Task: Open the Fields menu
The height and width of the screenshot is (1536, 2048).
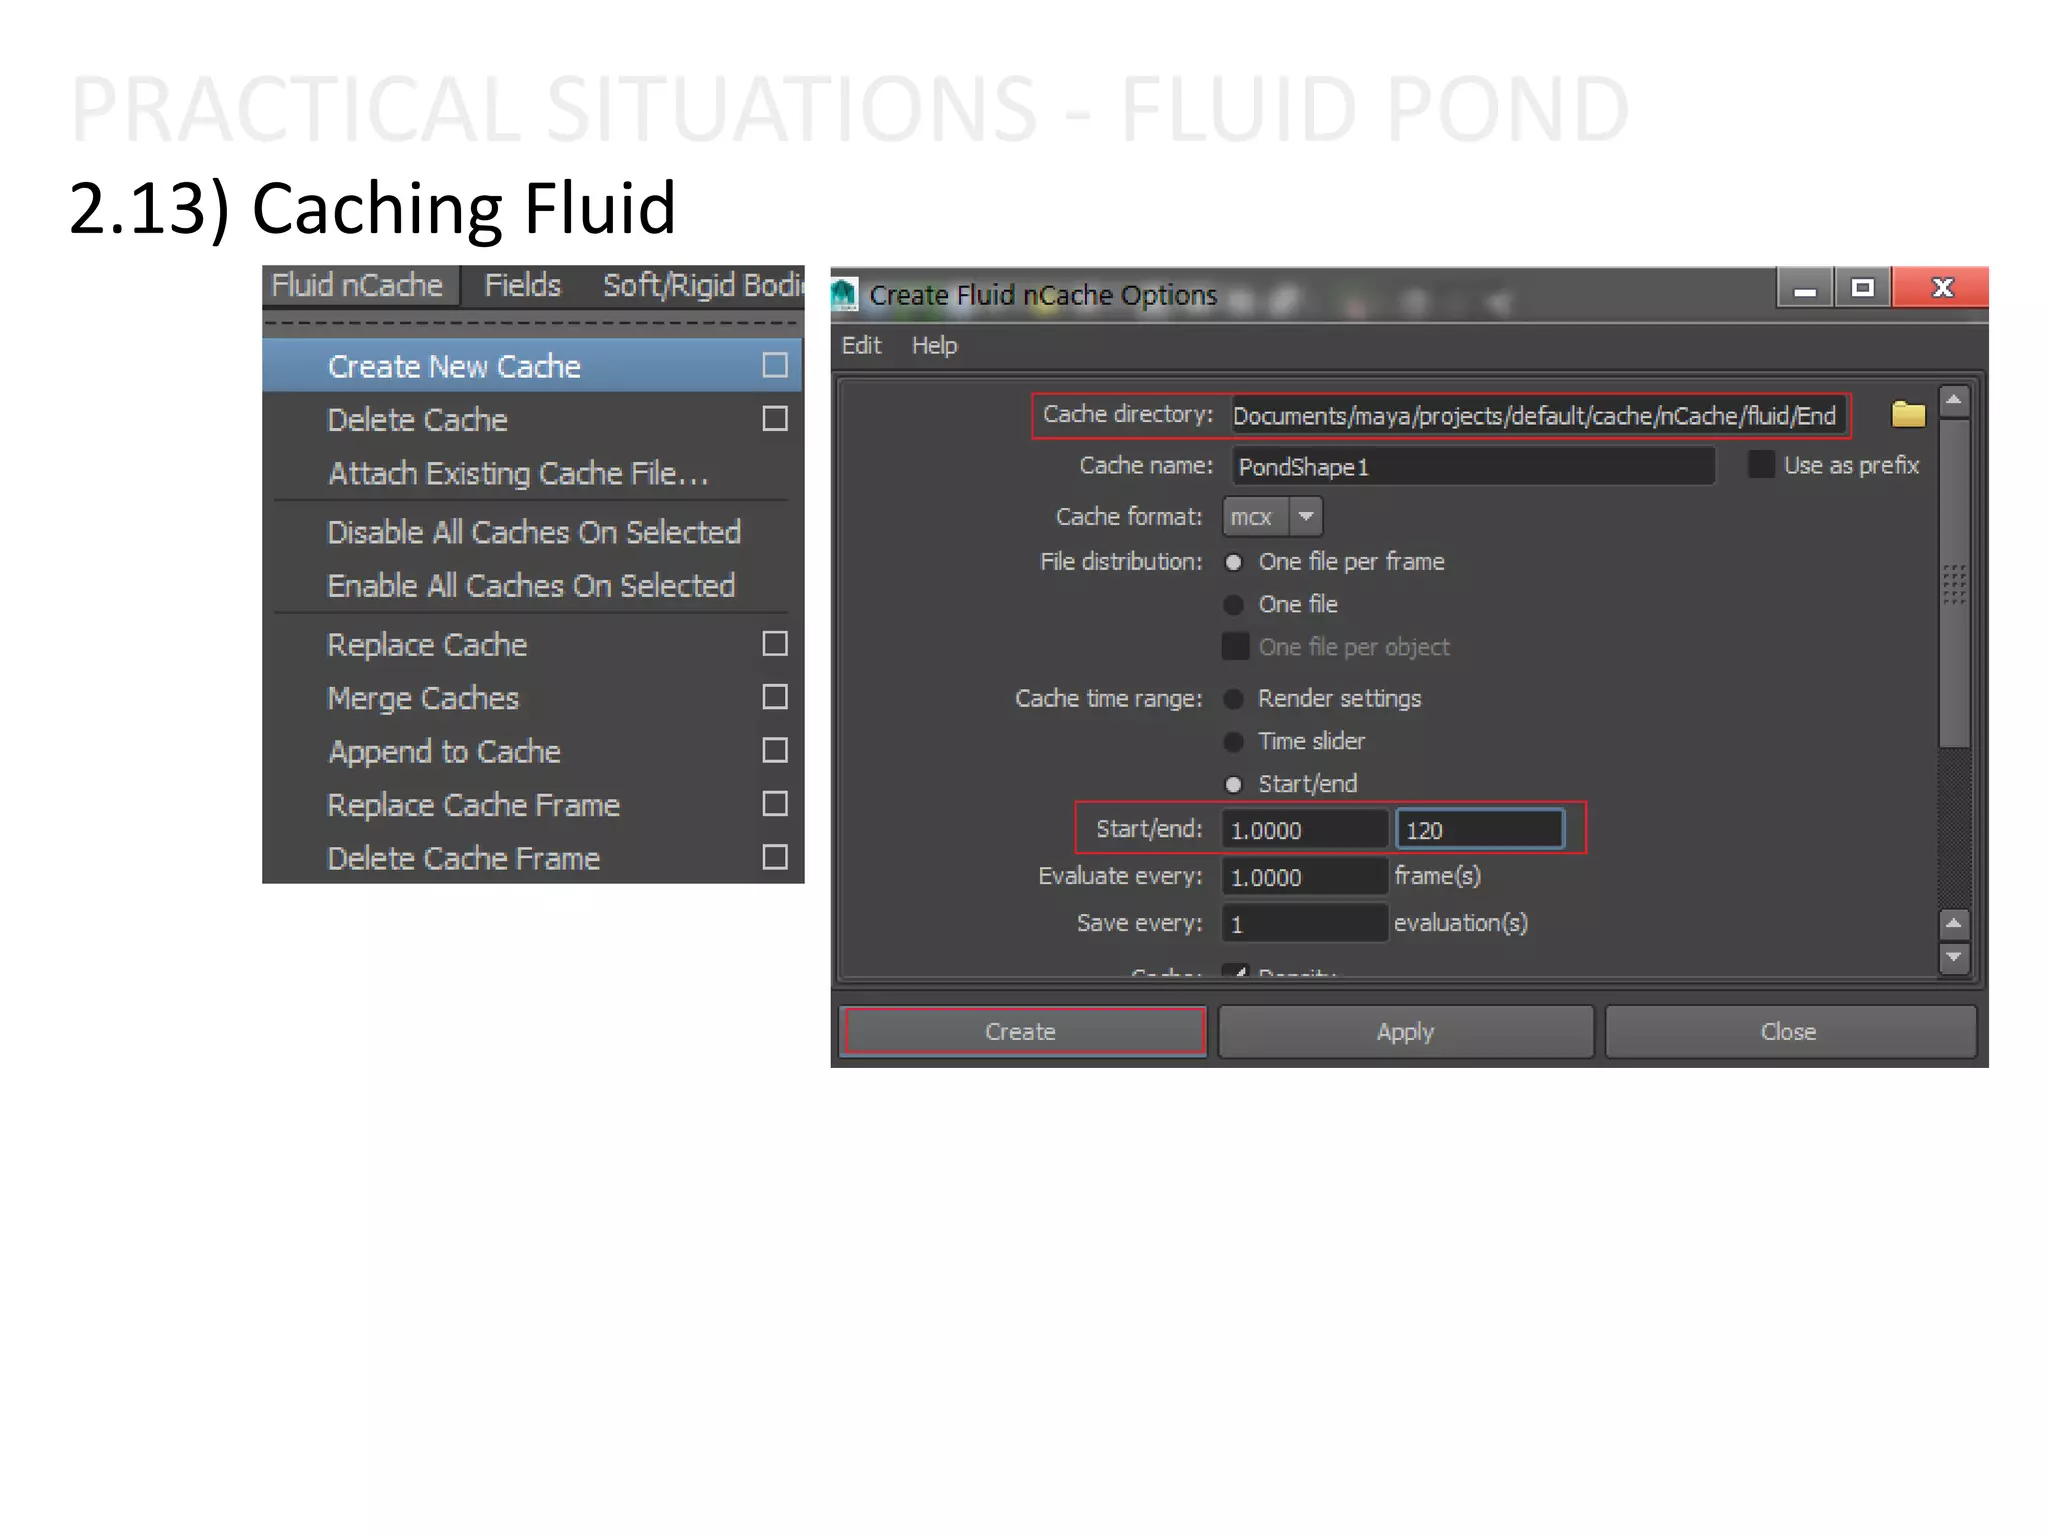Action: 522,285
